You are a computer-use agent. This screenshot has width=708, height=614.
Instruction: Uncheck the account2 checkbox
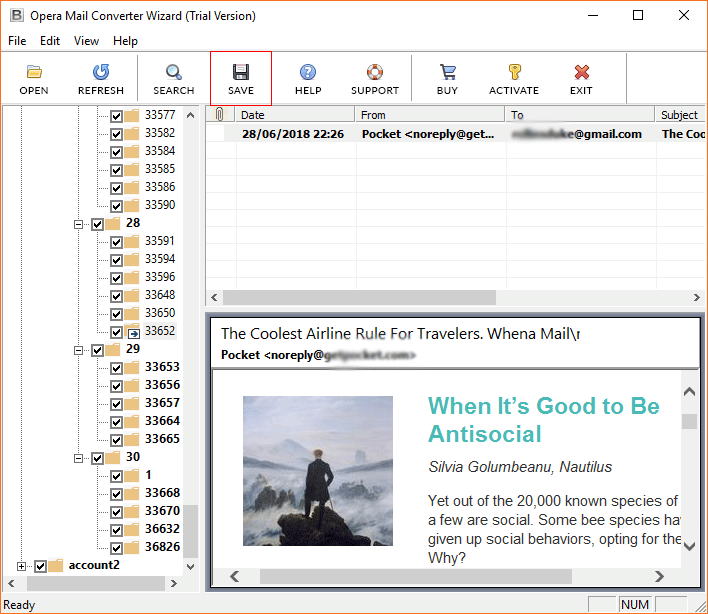(x=40, y=566)
